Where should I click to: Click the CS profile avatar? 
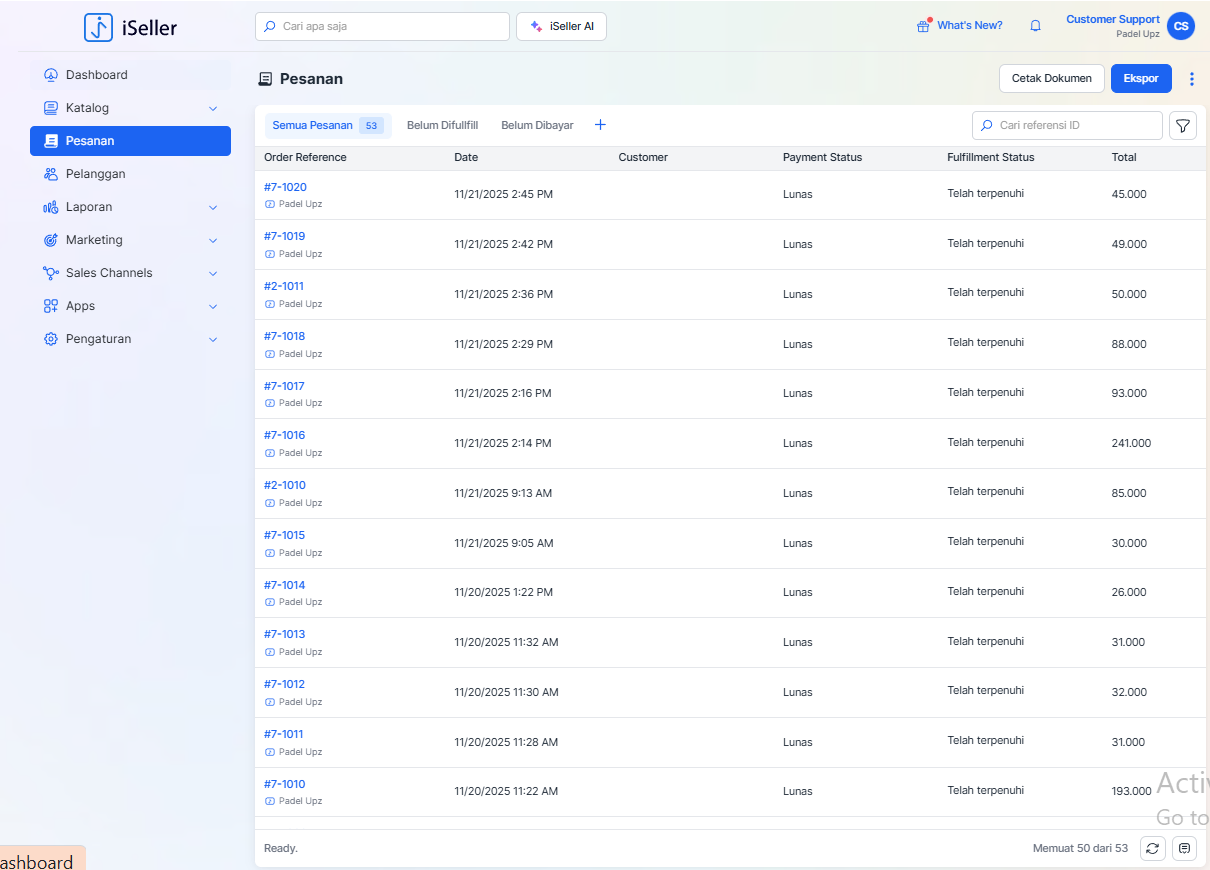click(x=1181, y=26)
